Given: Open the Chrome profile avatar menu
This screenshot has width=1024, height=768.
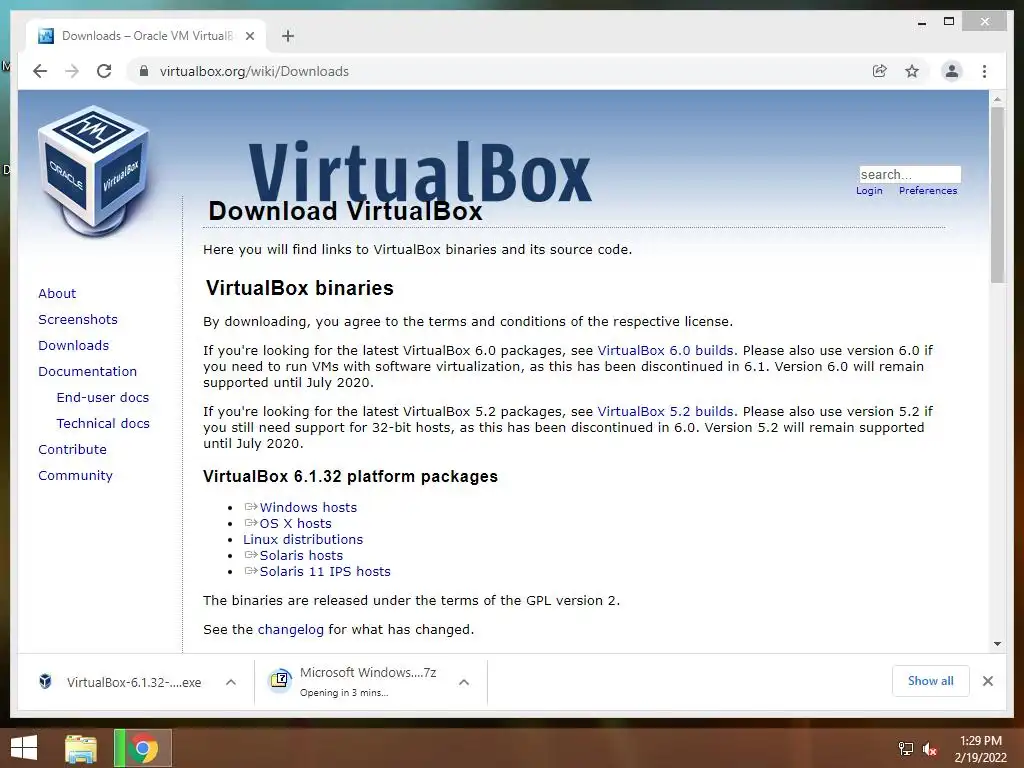Looking at the screenshot, I should coord(952,71).
